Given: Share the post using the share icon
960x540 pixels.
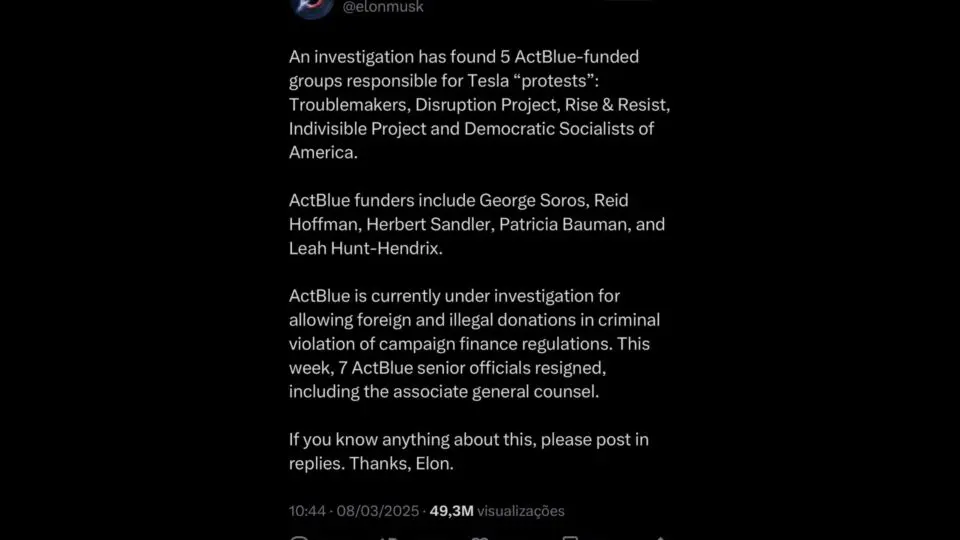Looking at the screenshot, I should tap(660, 538).
